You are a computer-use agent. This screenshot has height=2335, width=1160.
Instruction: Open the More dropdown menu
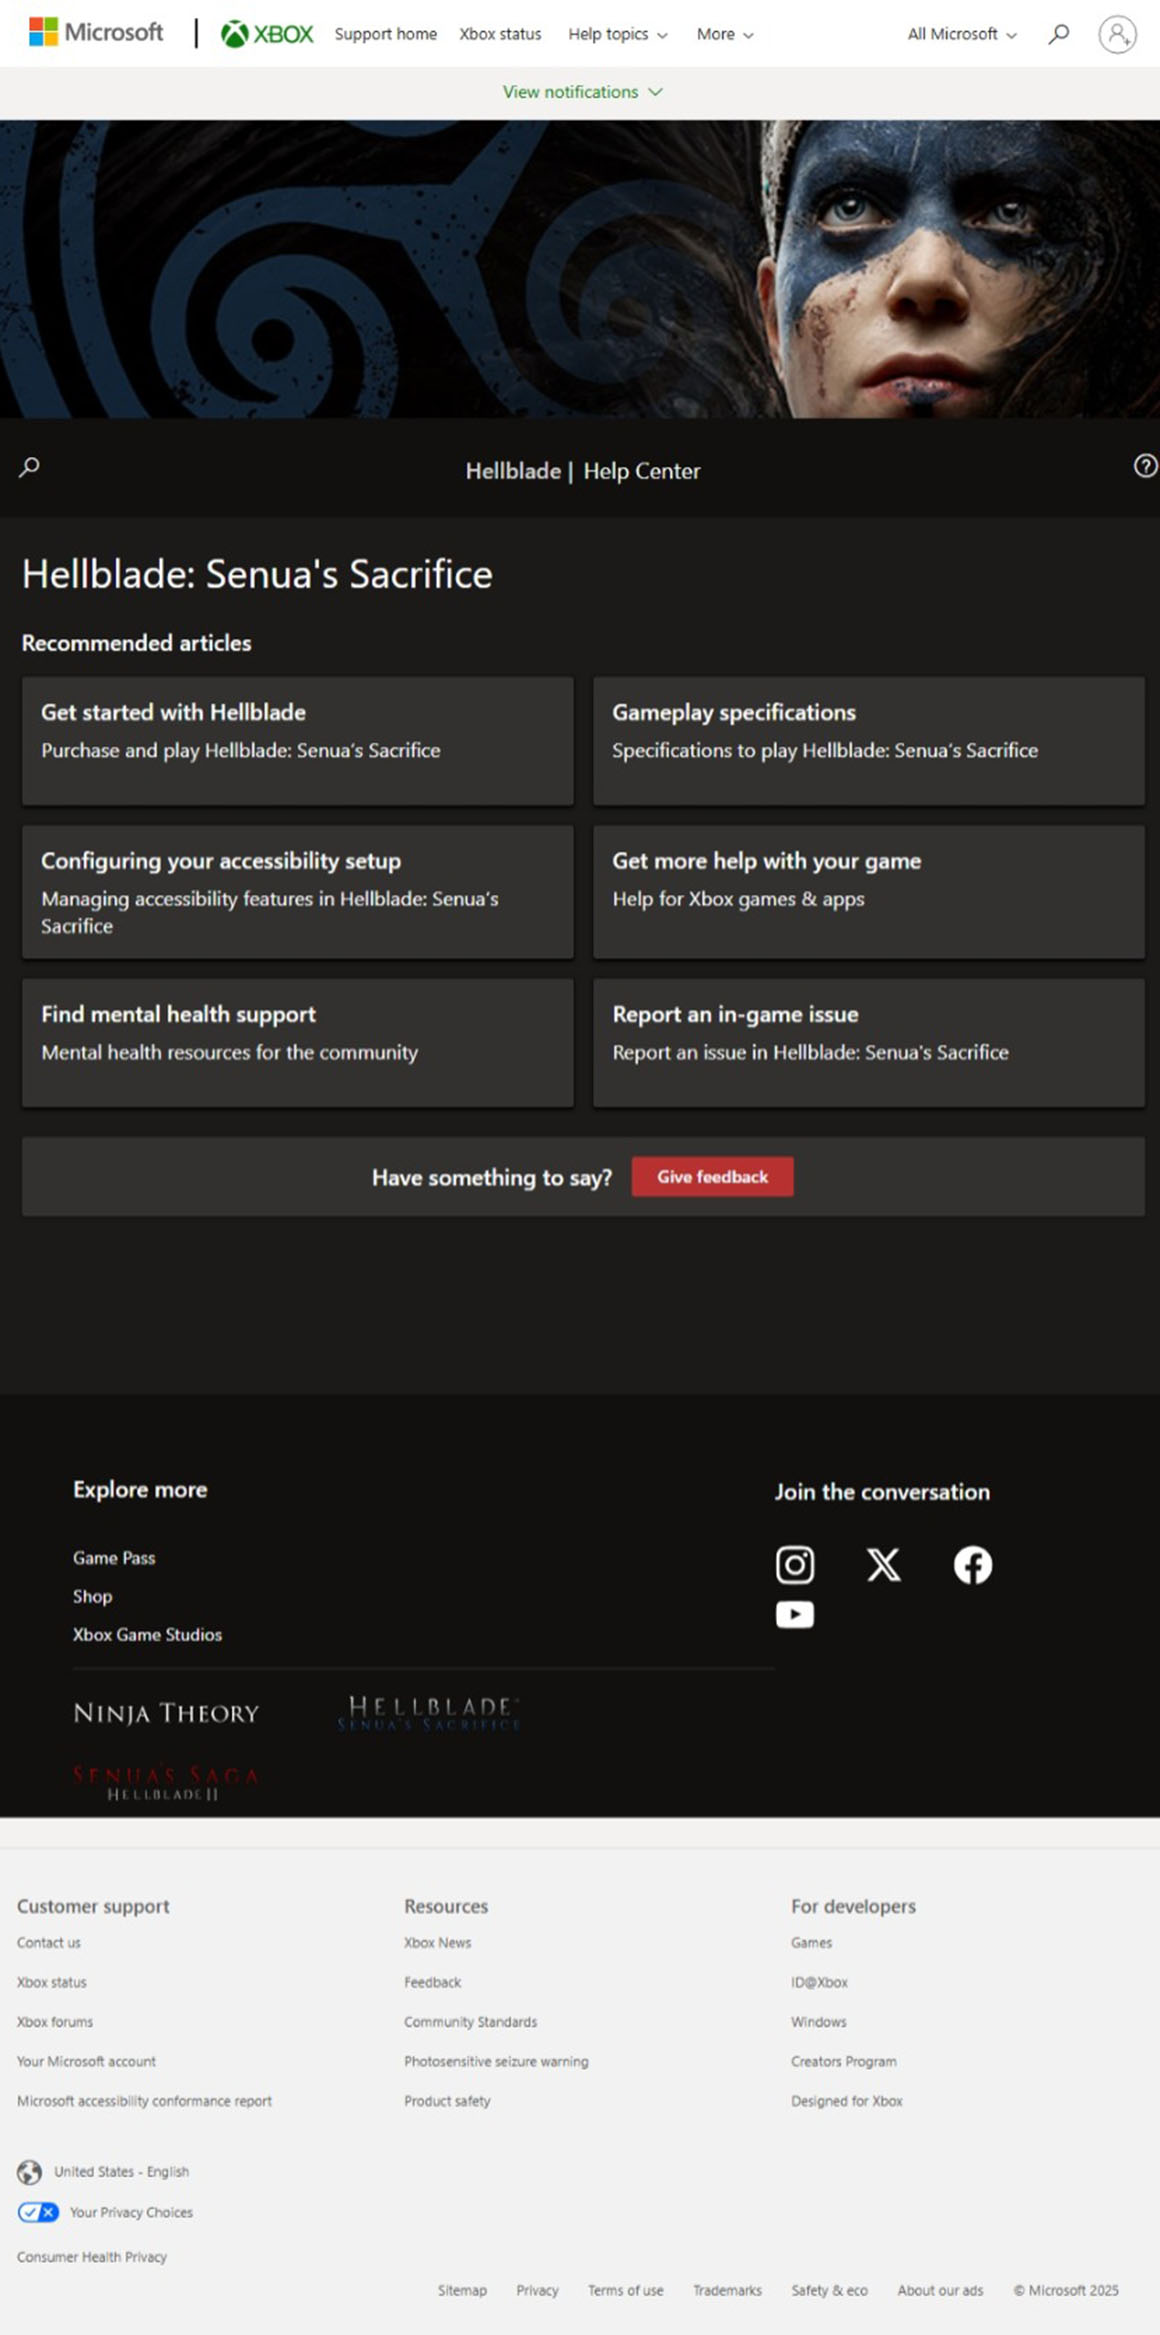[x=725, y=34]
